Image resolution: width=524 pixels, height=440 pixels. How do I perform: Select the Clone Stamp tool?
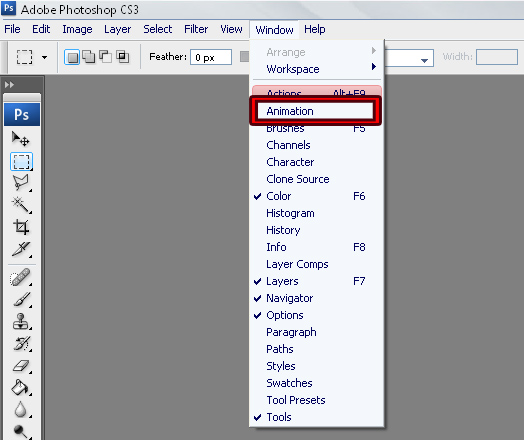point(21,321)
